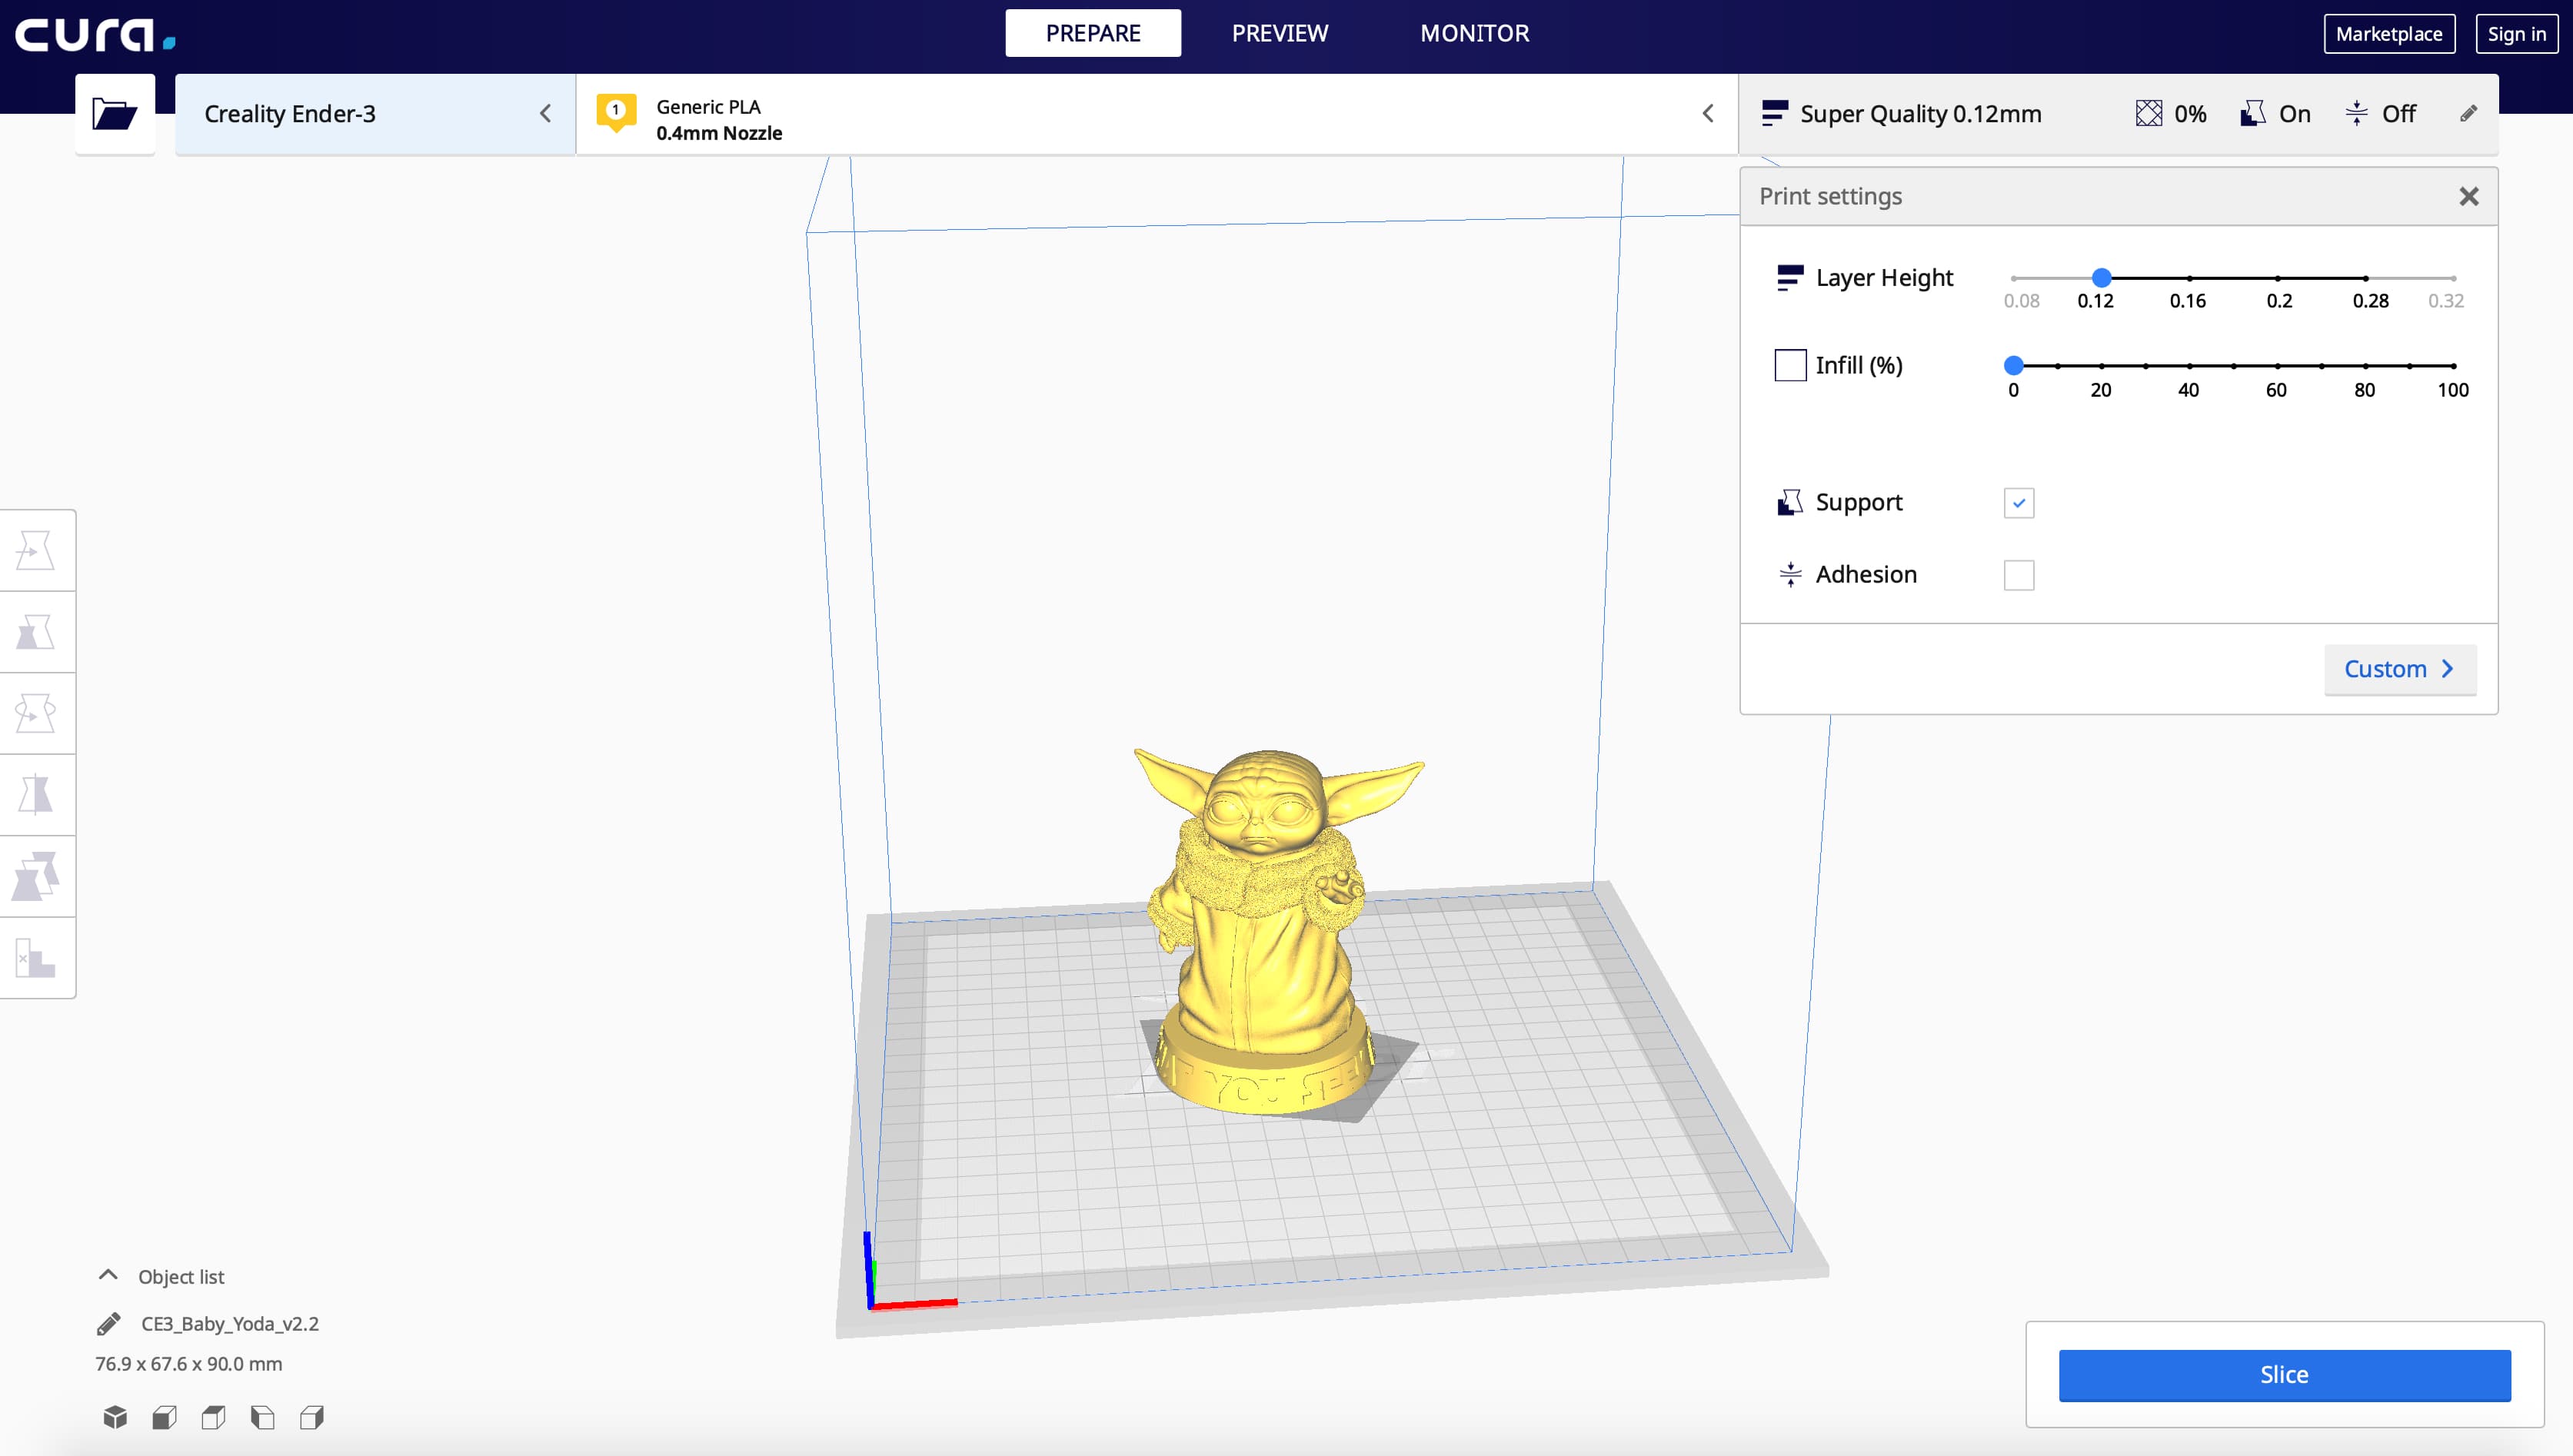Click the pencil edit icon in print settings bar
This screenshot has width=2573, height=1456.
point(2468,113)
